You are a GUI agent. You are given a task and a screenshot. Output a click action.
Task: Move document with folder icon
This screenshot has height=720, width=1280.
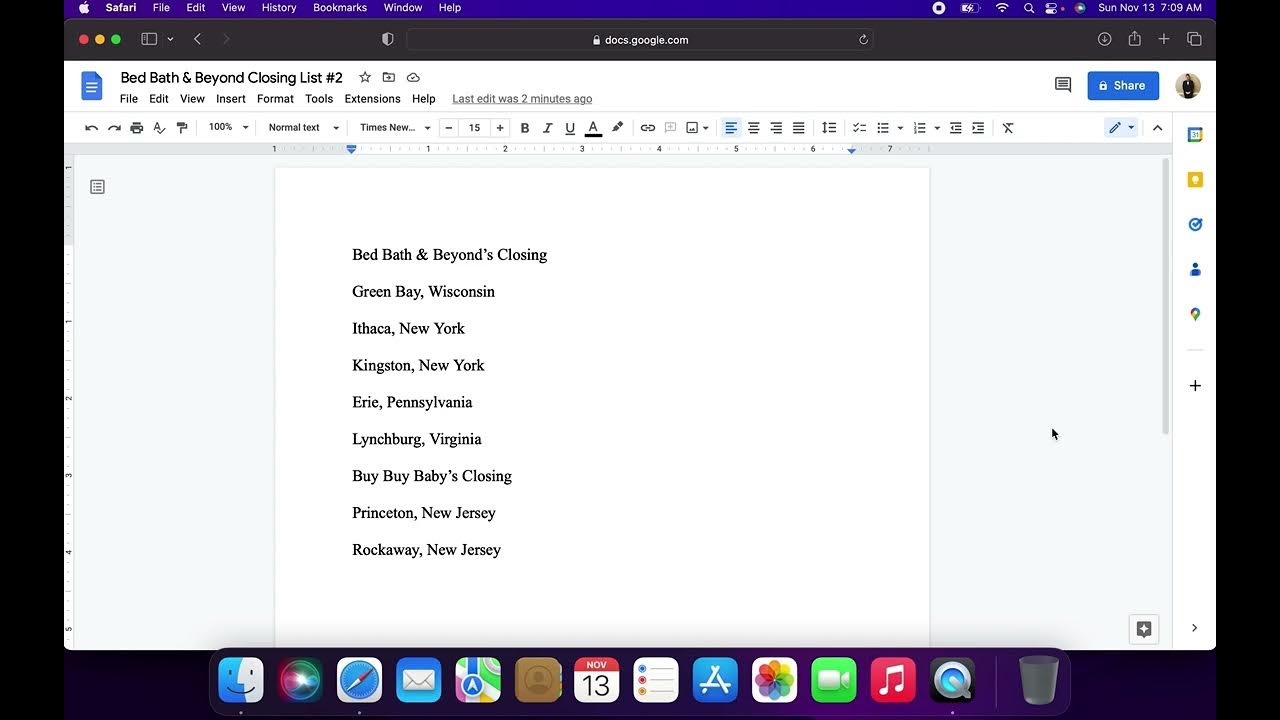[x=389, y=77]
